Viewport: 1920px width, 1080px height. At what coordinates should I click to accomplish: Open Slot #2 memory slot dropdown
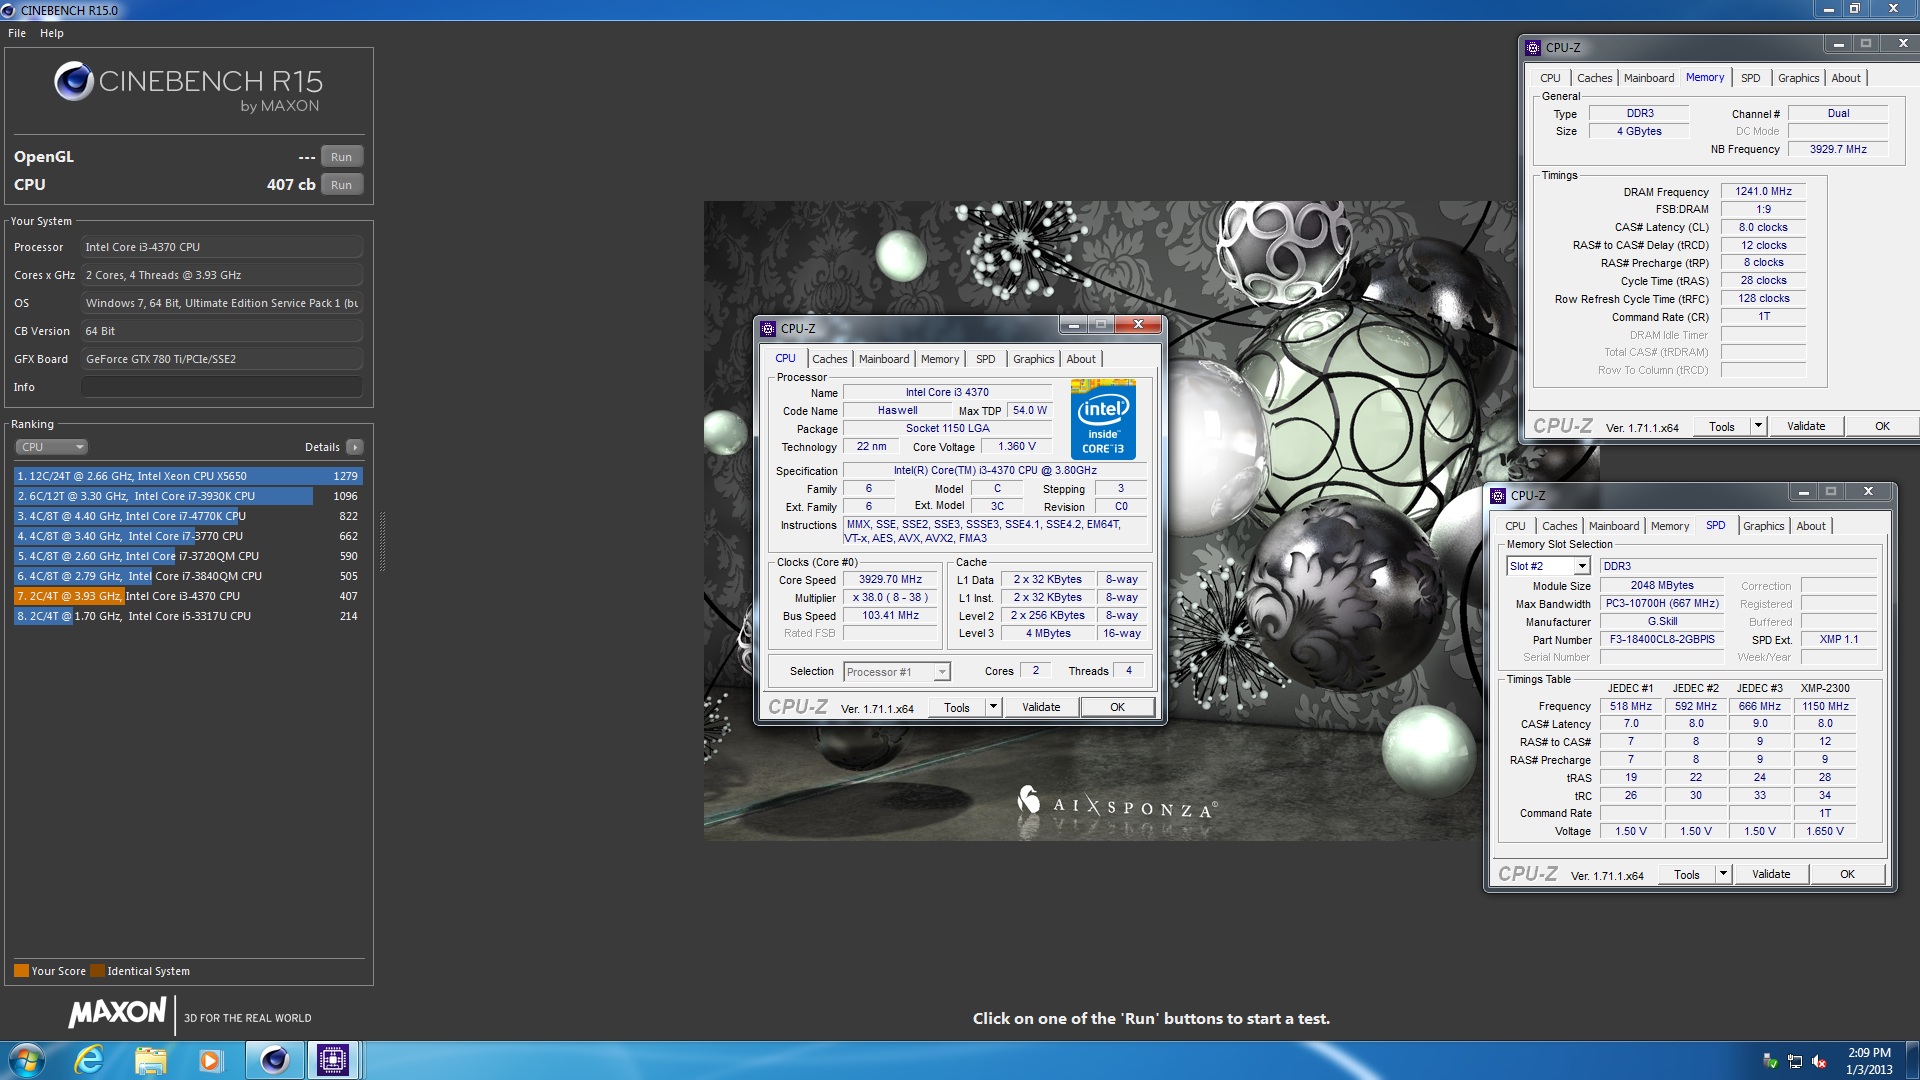click(1548, 566)
